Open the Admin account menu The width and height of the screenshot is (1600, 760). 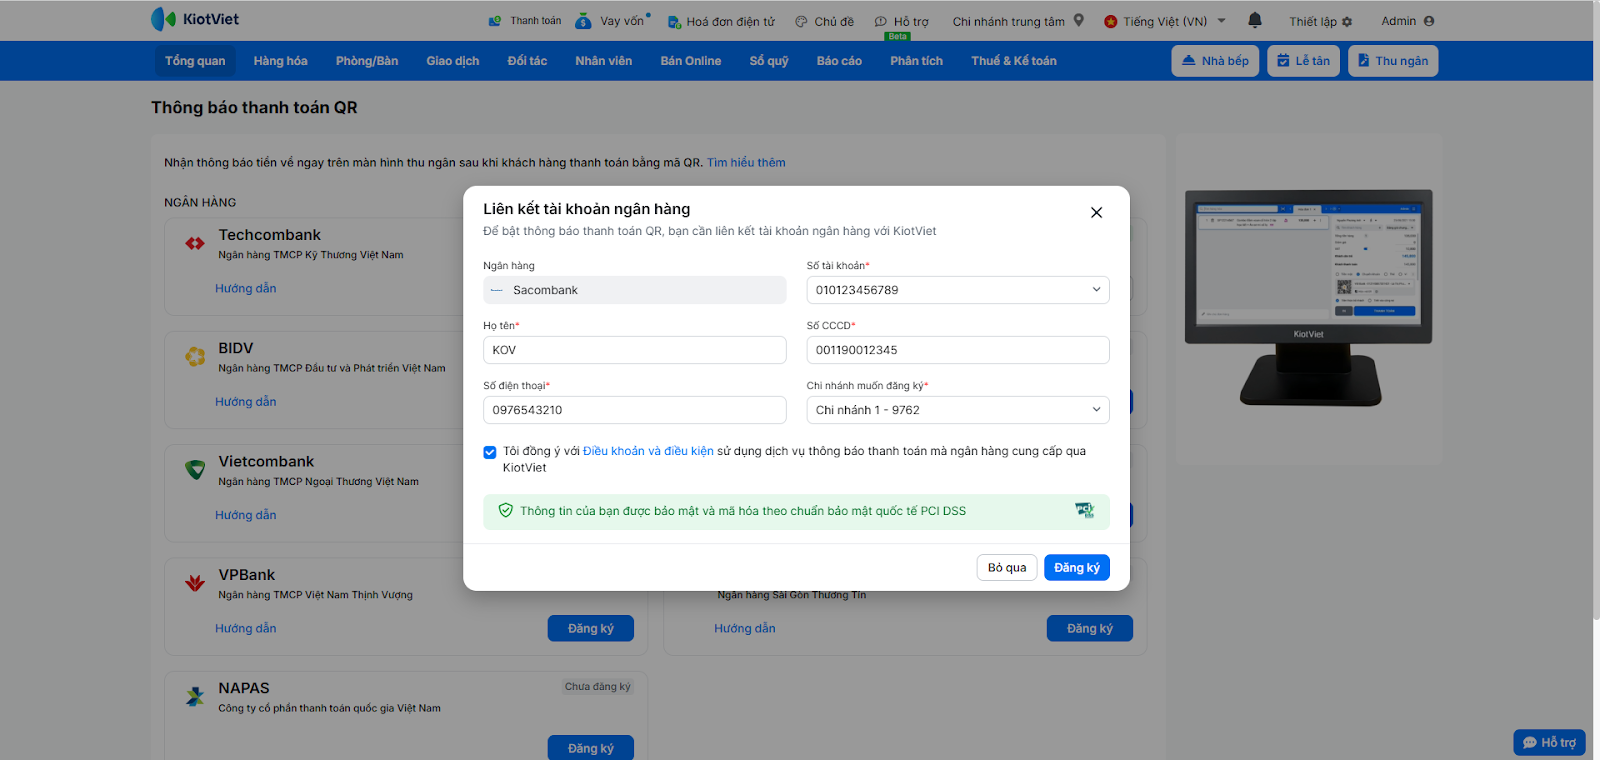tap(1408, 21)
